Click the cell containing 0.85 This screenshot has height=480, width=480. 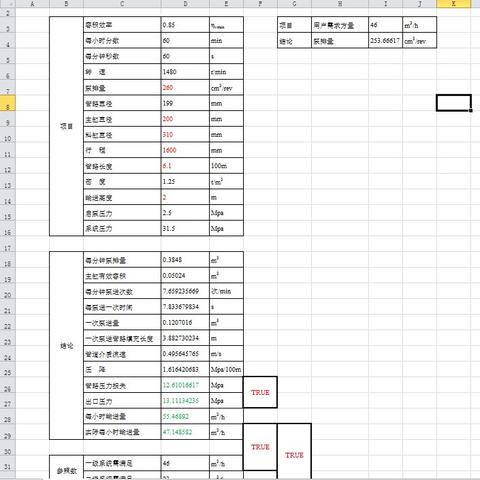(x=185, y=25)
